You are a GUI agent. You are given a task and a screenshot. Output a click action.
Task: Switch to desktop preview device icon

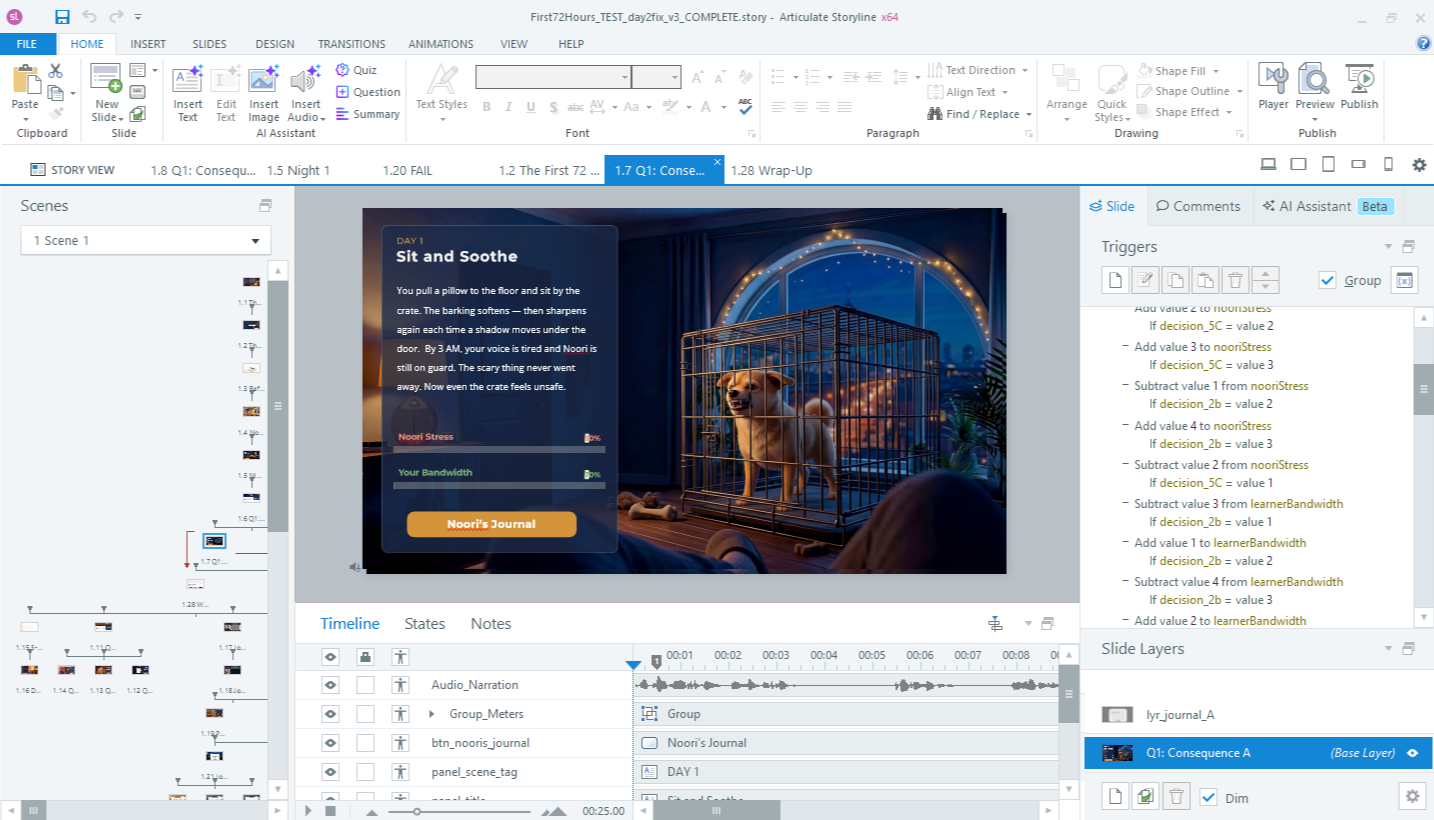coord(1267,164)
